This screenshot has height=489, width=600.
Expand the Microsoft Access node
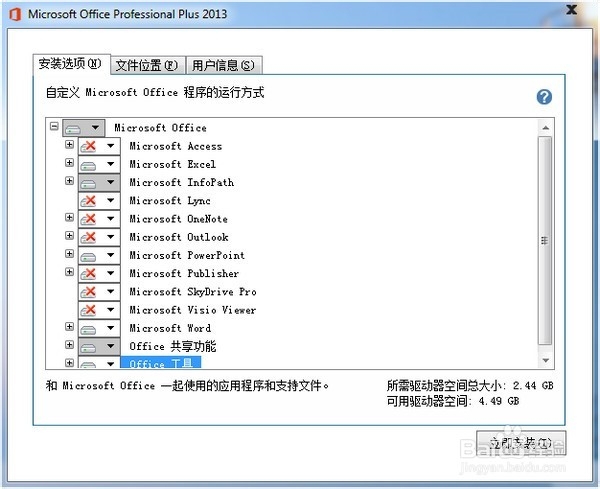[69, 144]
